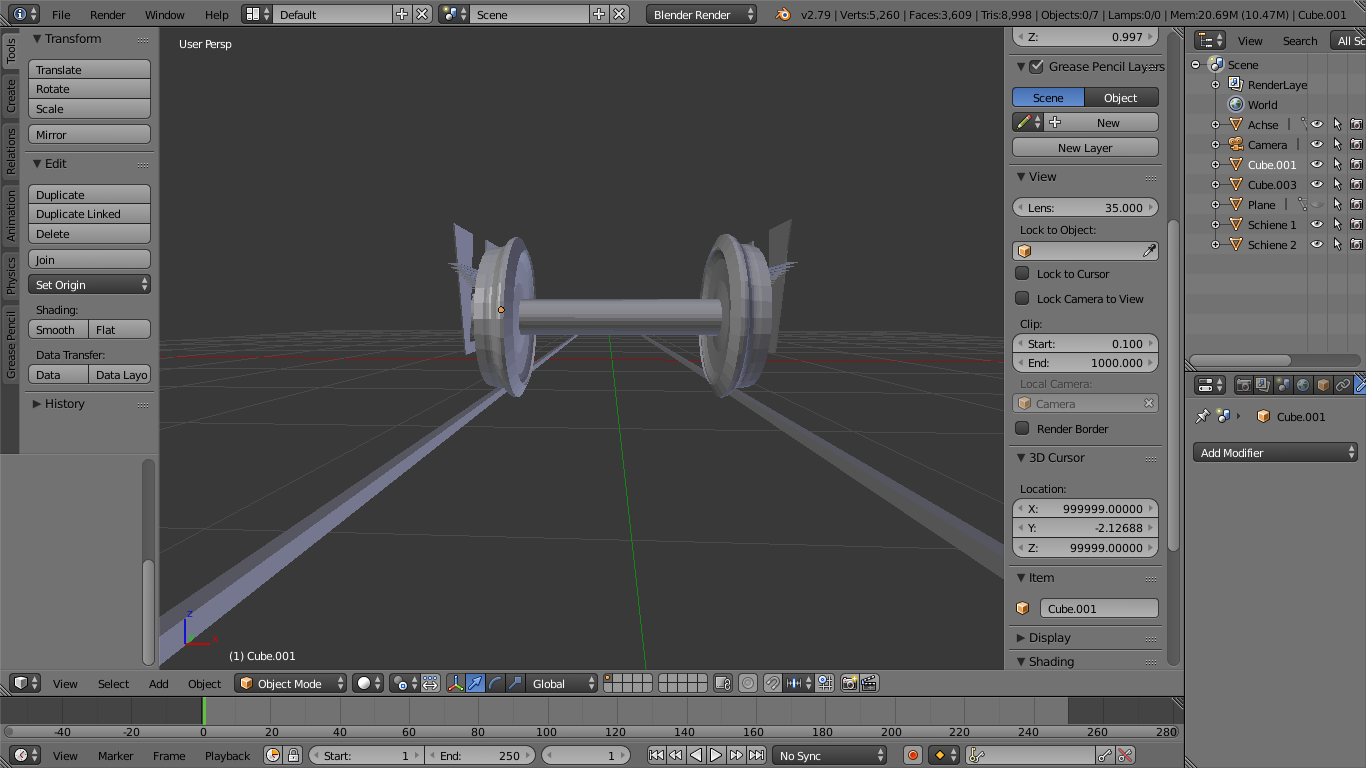Image resolution: width=1366 pixels, height=768 pixels.
Task: Click the snap magnet icon
Action: [772, 684]
